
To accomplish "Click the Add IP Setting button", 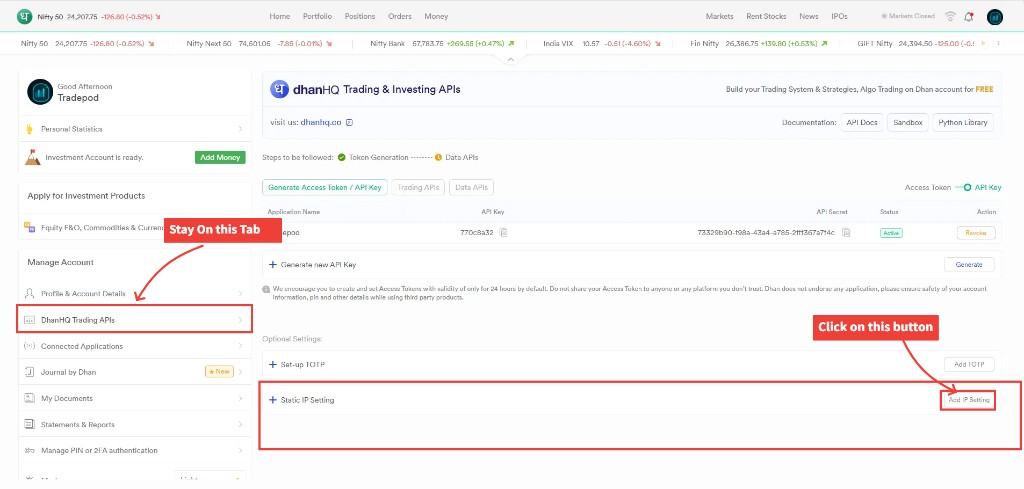I will coord(968,400).
